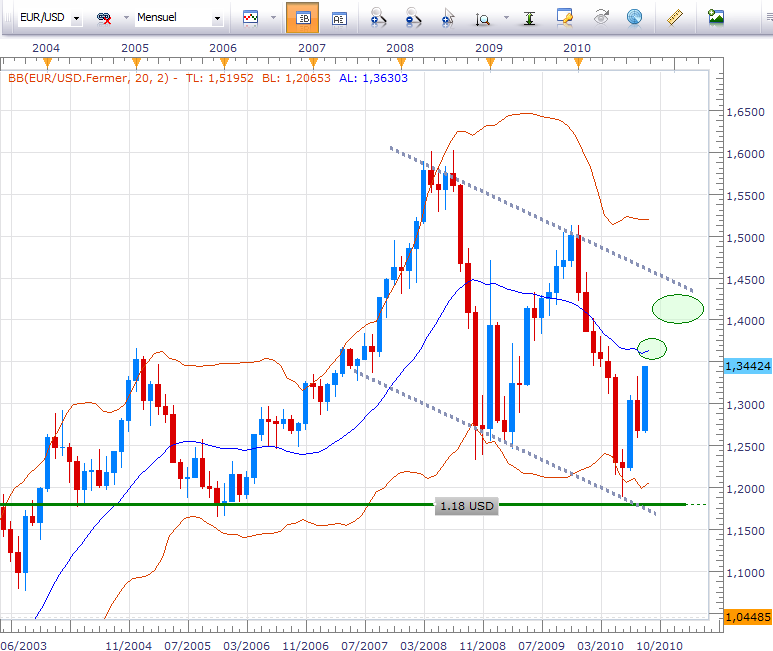Click the AL: 1,36303 average line value
The image size is (773, 651).
(x=373, y=78)
